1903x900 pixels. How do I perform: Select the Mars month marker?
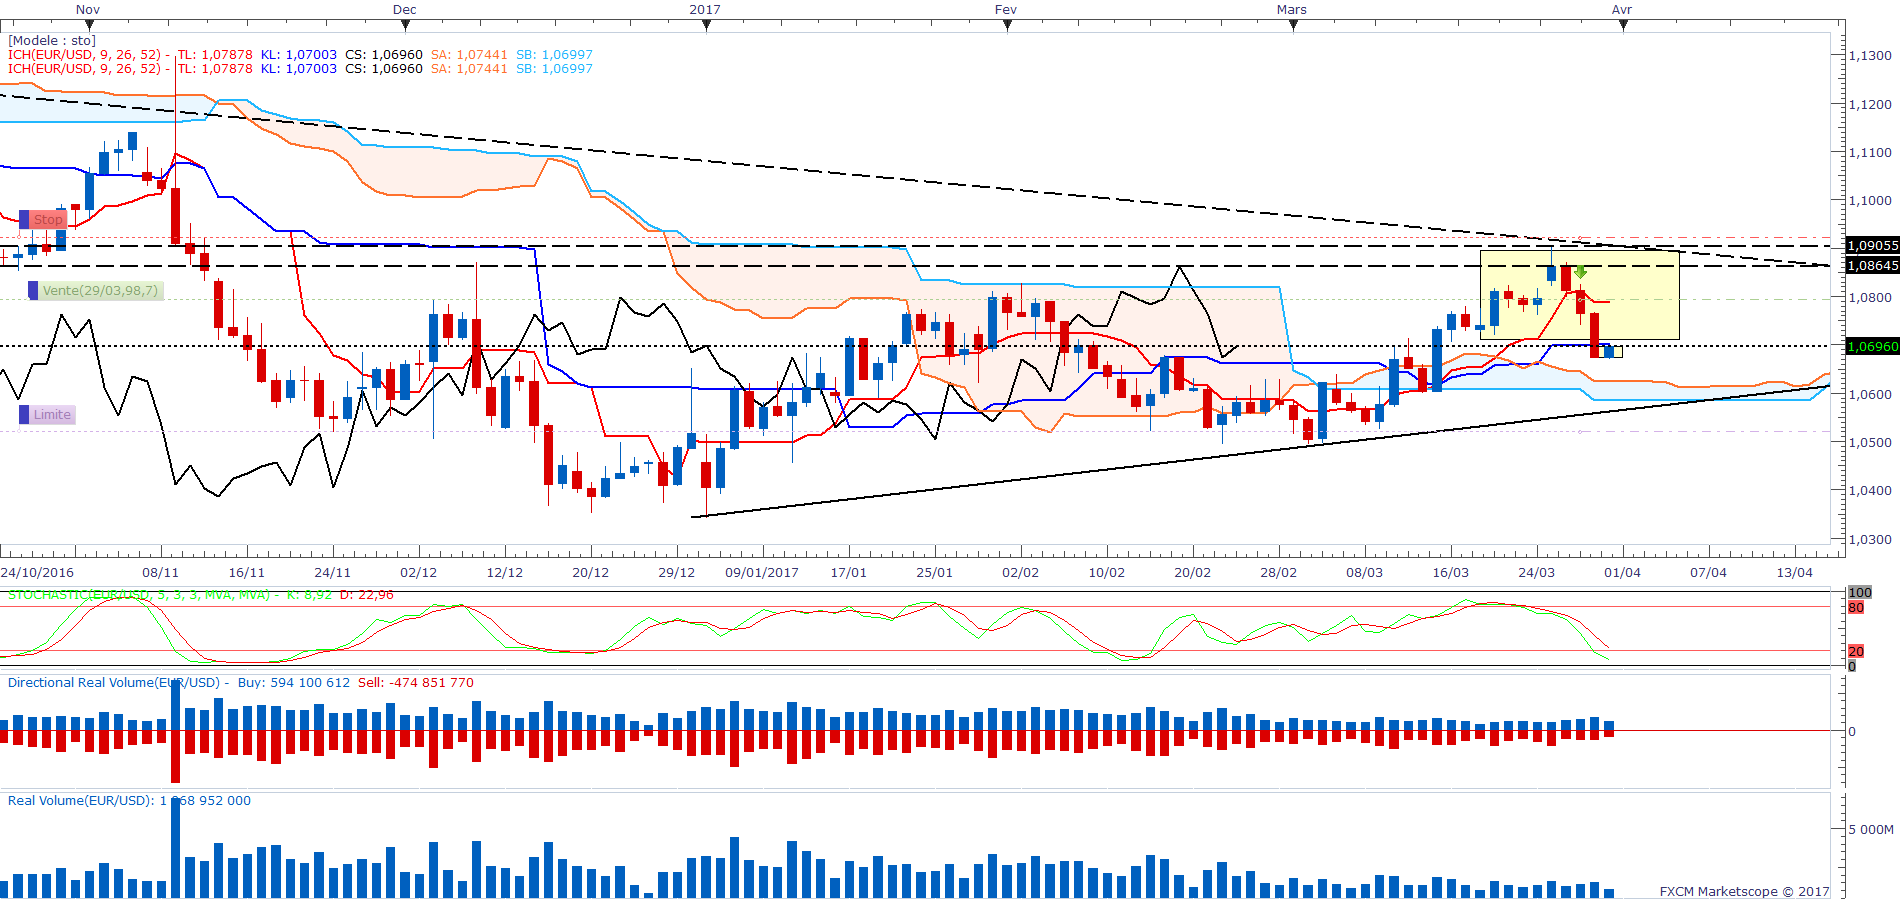1292,10
